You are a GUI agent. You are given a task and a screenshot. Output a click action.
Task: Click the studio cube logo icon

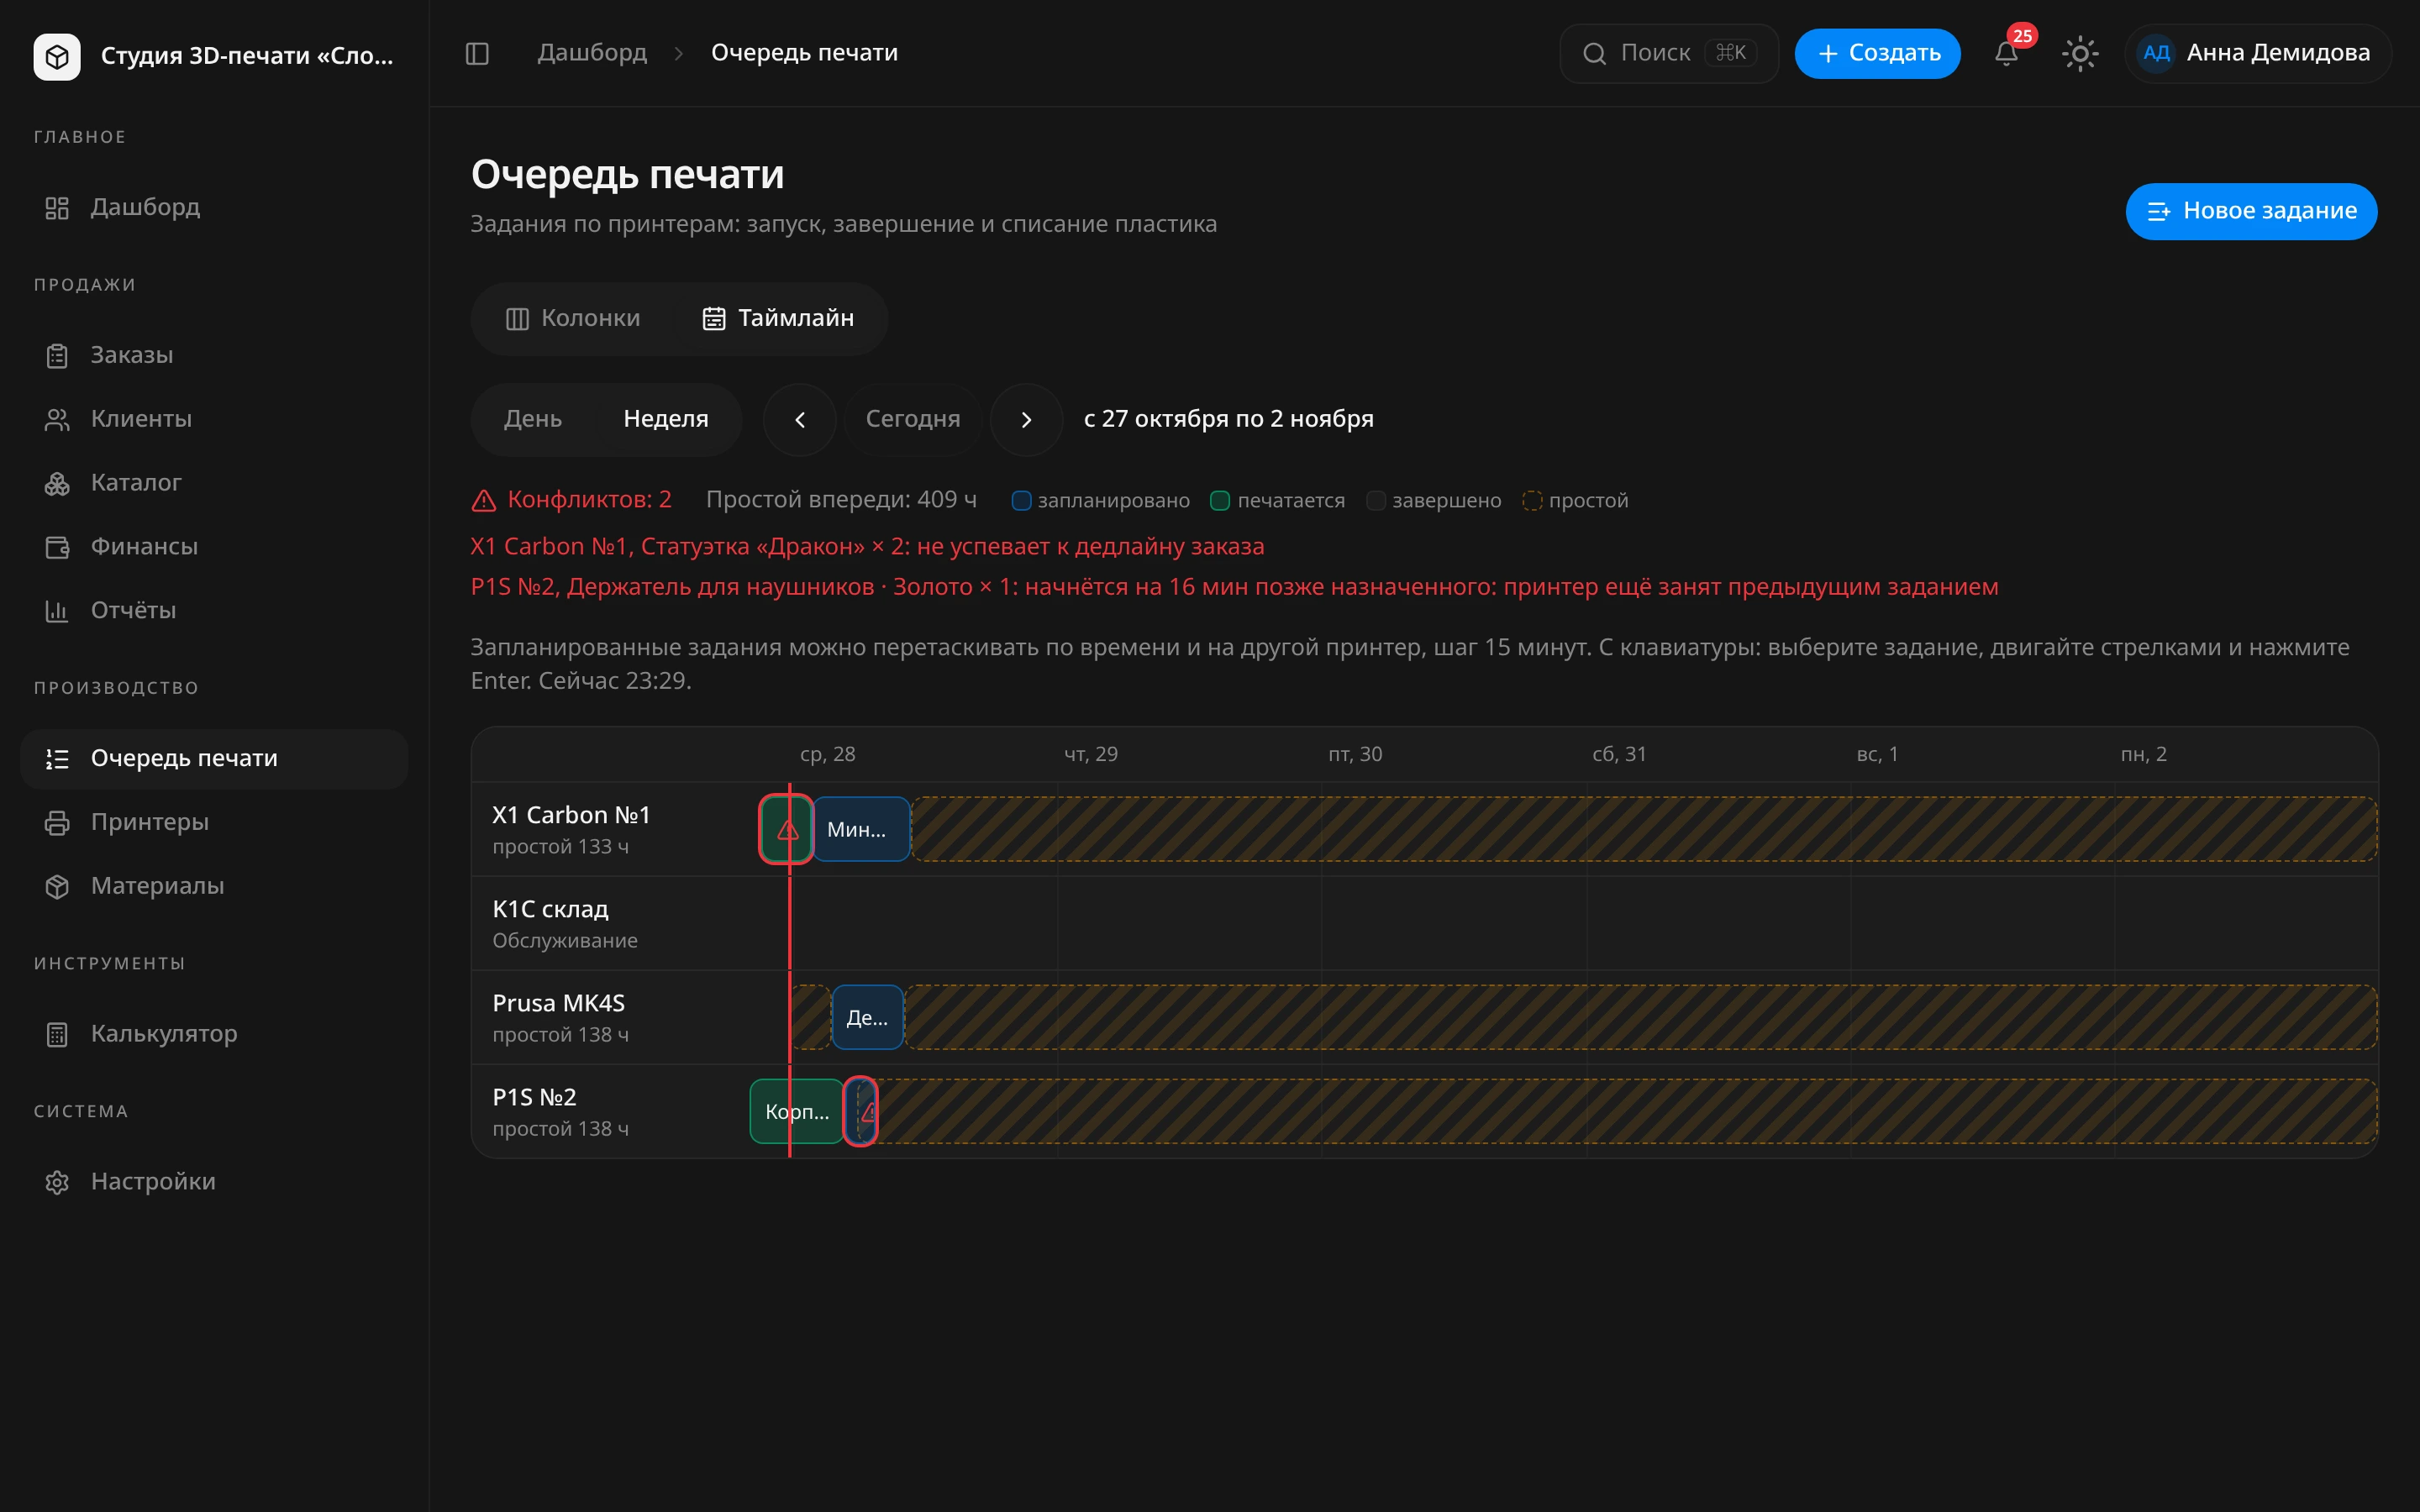click(x=57, y=56)
